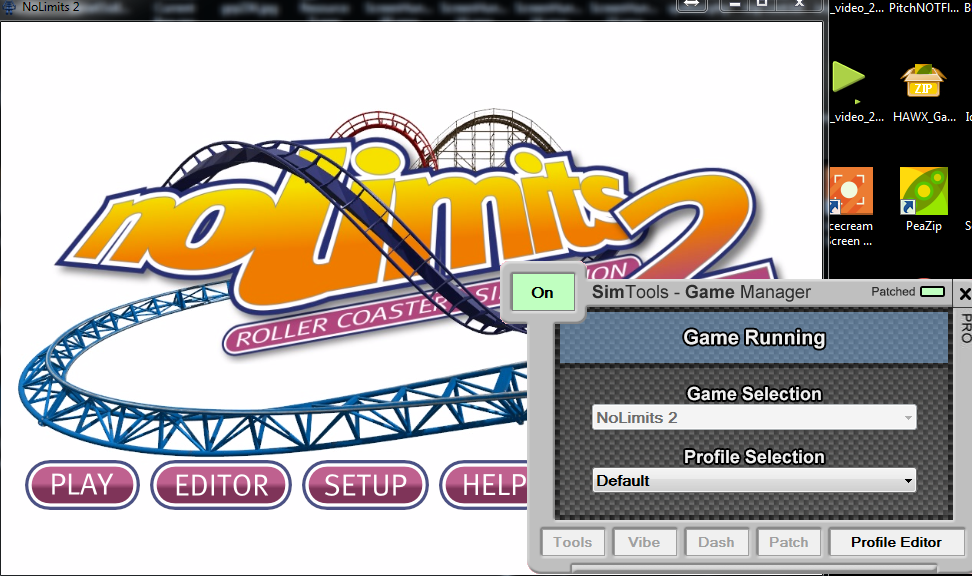
Task: Open the Icecream Screen desktop shortcut
Action: tap(851, 207)
